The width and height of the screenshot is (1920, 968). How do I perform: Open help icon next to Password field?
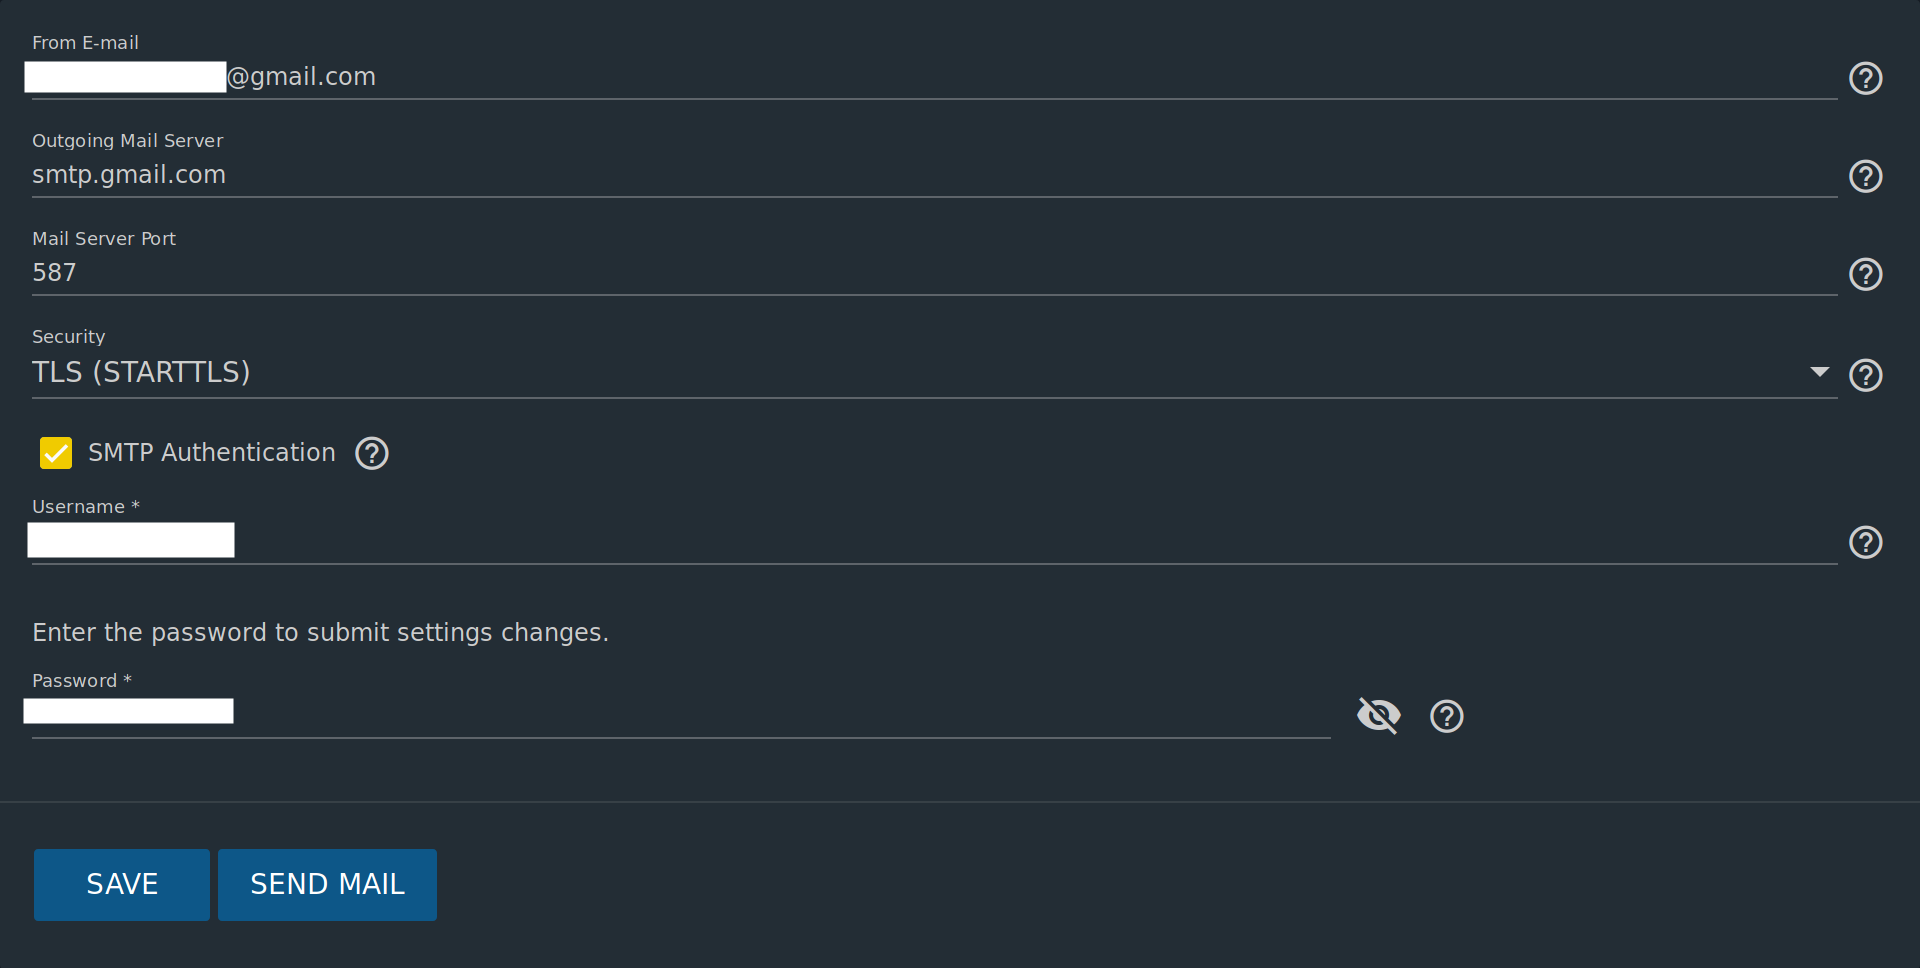coord(1446,716)
